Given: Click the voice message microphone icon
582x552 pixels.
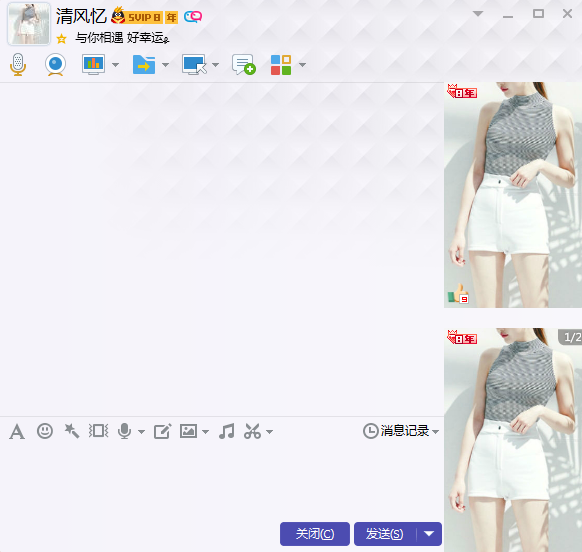Looking at the screenshot, I should tap(124, 431).
